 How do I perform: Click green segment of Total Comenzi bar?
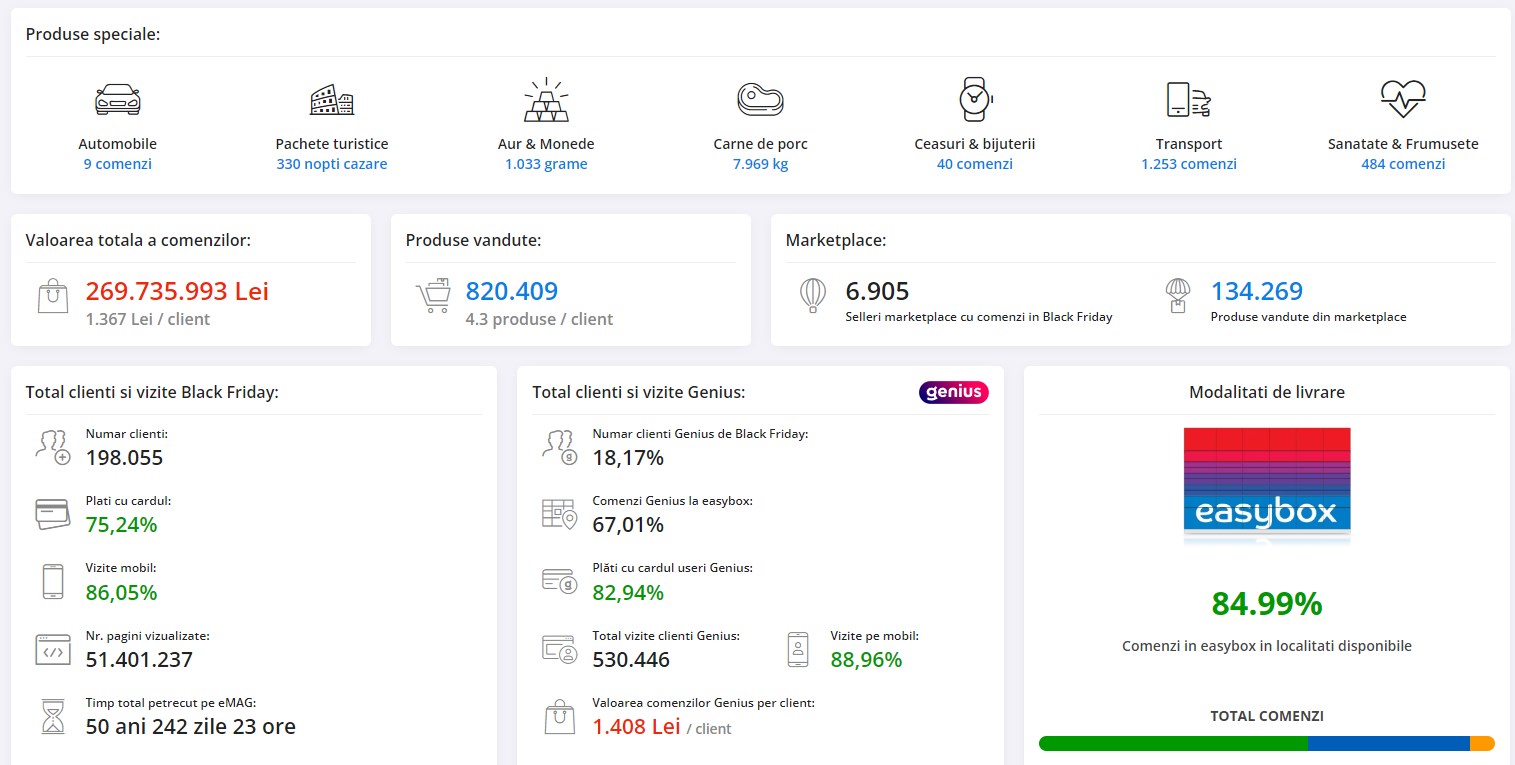1172,743
